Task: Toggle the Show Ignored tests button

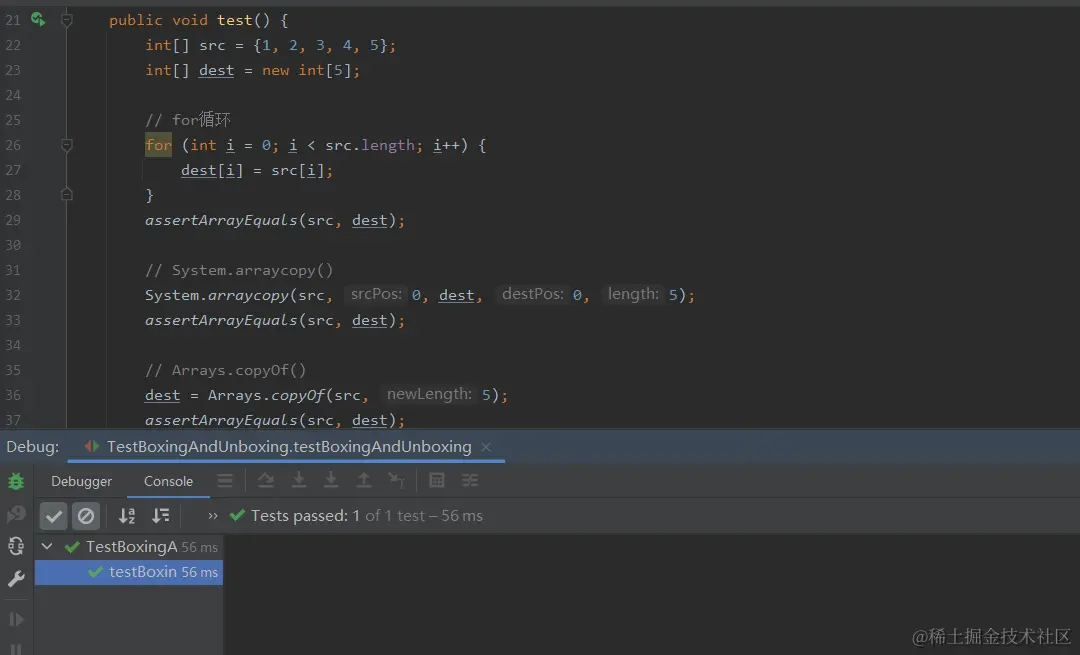Action: click(86, 516)
